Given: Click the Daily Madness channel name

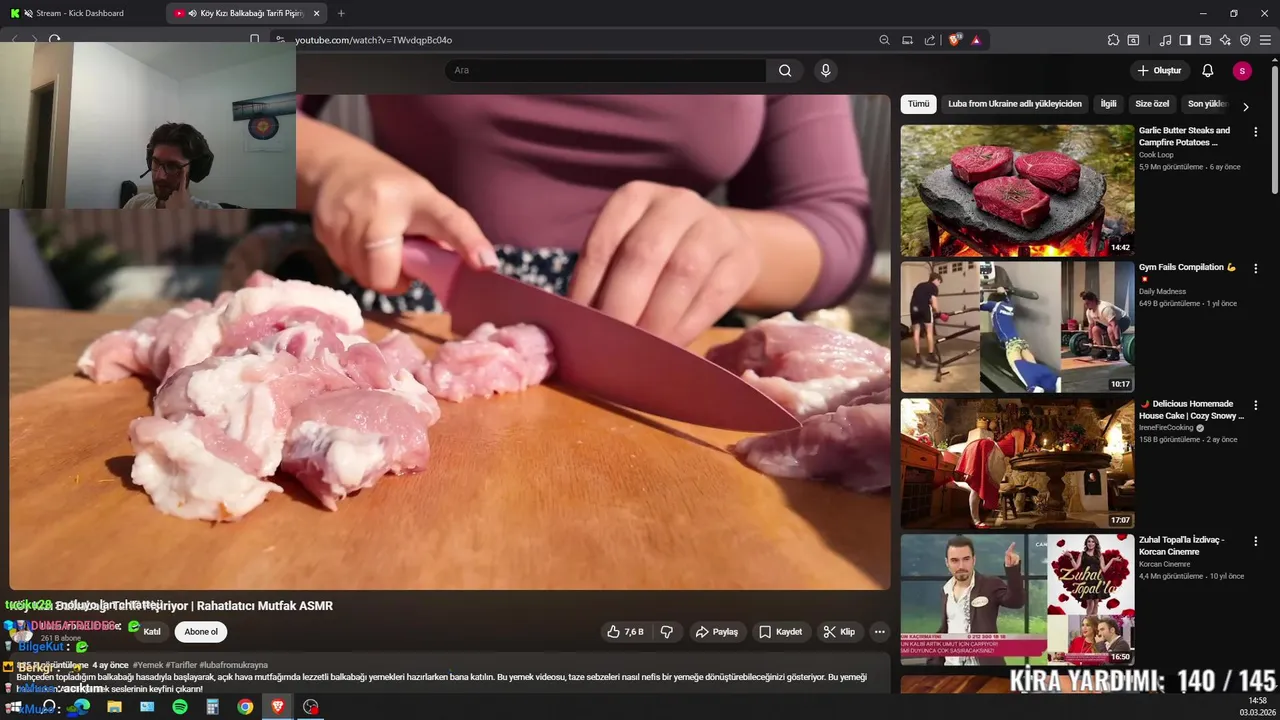Looking at the screenshot, I should [x=1162, y=292].
